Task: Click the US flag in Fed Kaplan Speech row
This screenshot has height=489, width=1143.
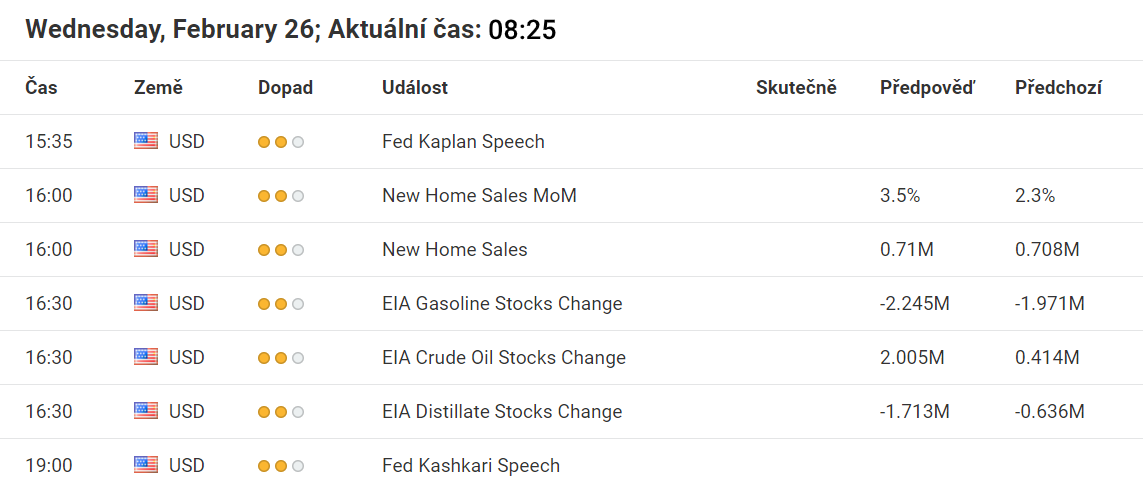Action: coord(146,141)
